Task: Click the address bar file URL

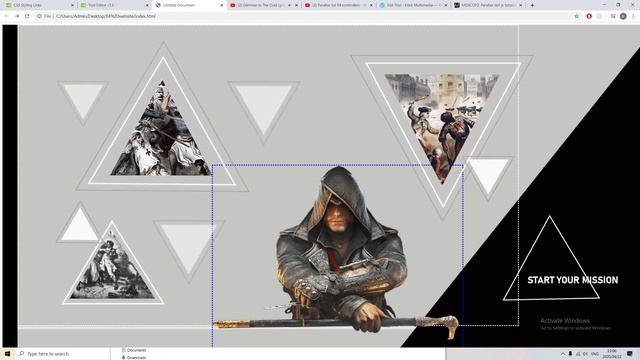Action: click(106, 16)
